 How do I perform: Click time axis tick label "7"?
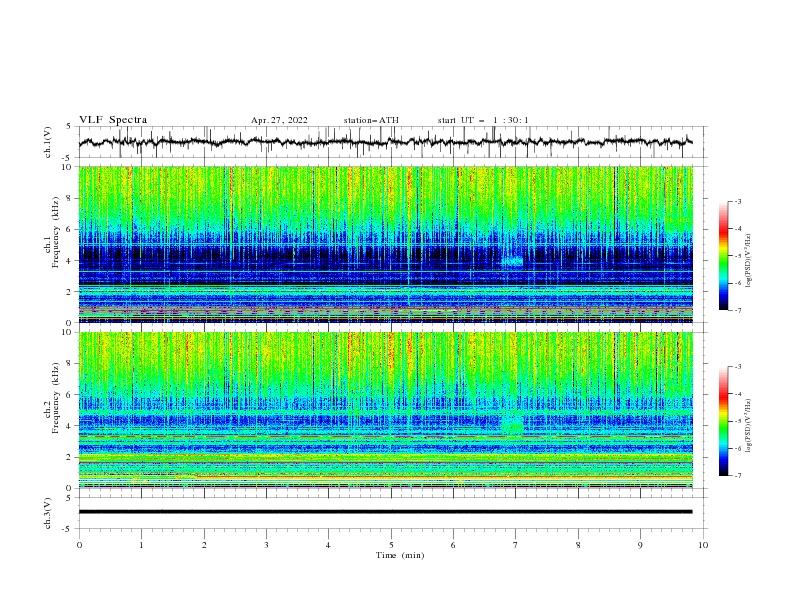click(x=516, y=545)
